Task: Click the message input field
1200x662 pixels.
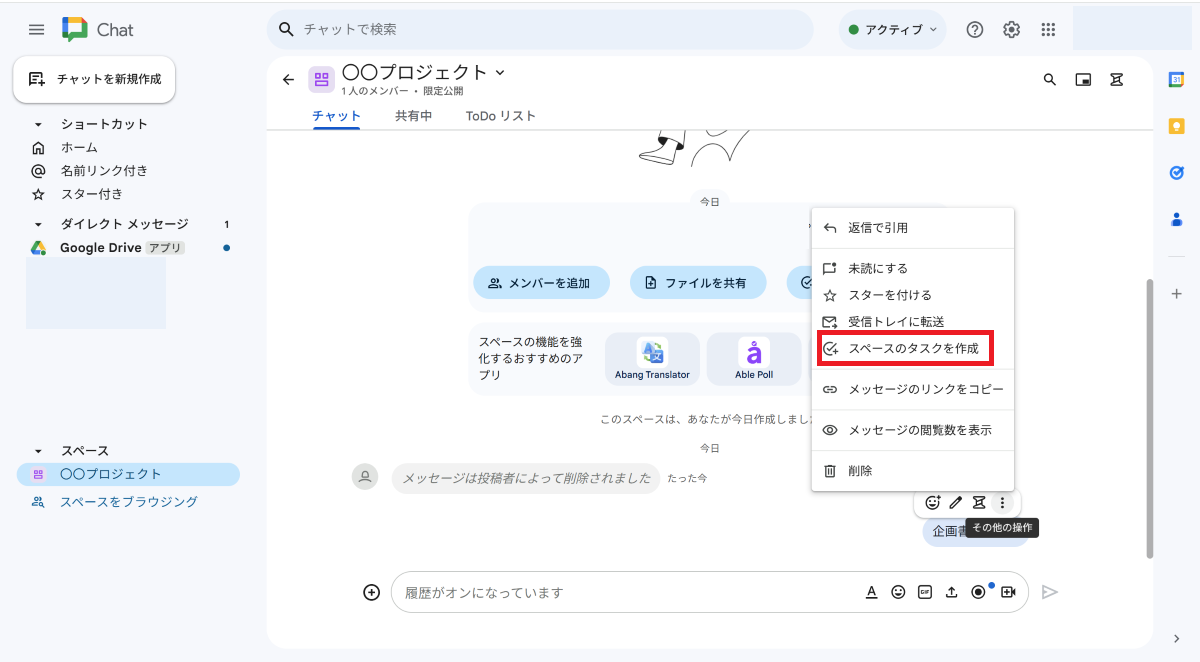Action: [x=620, y=592]
